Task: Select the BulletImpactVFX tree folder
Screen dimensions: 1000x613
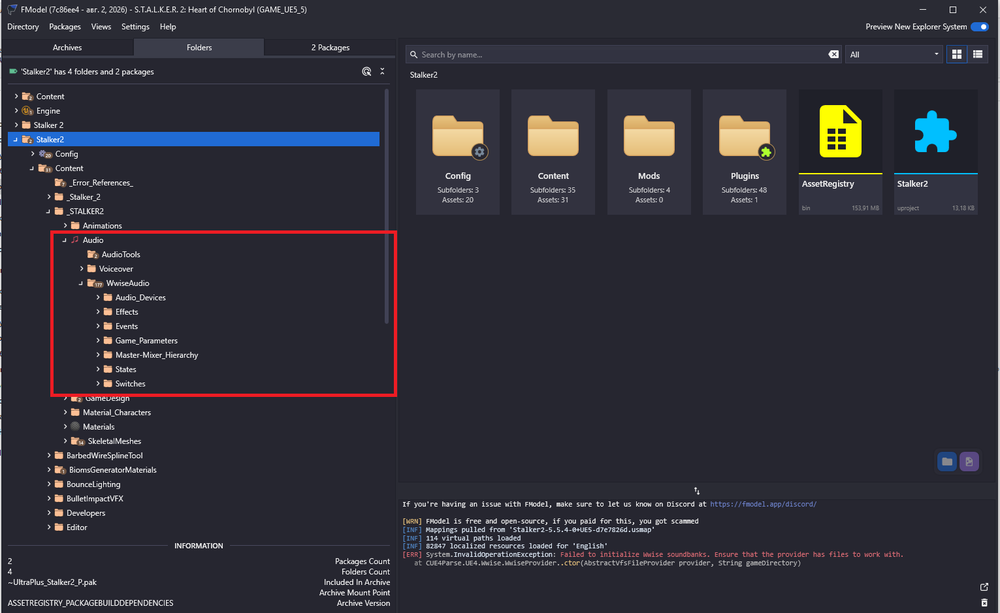Action: click(94, 498)
